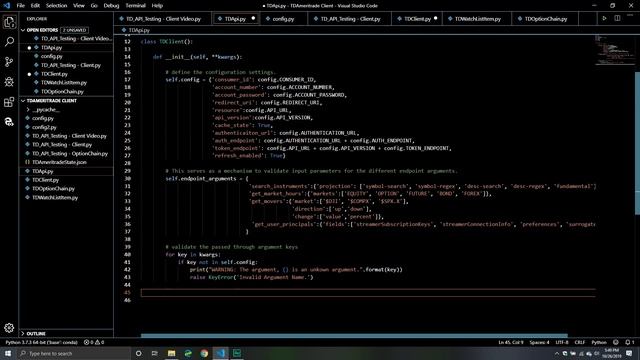
Task: Run Python file with play button
Action: tap(604, 18)
